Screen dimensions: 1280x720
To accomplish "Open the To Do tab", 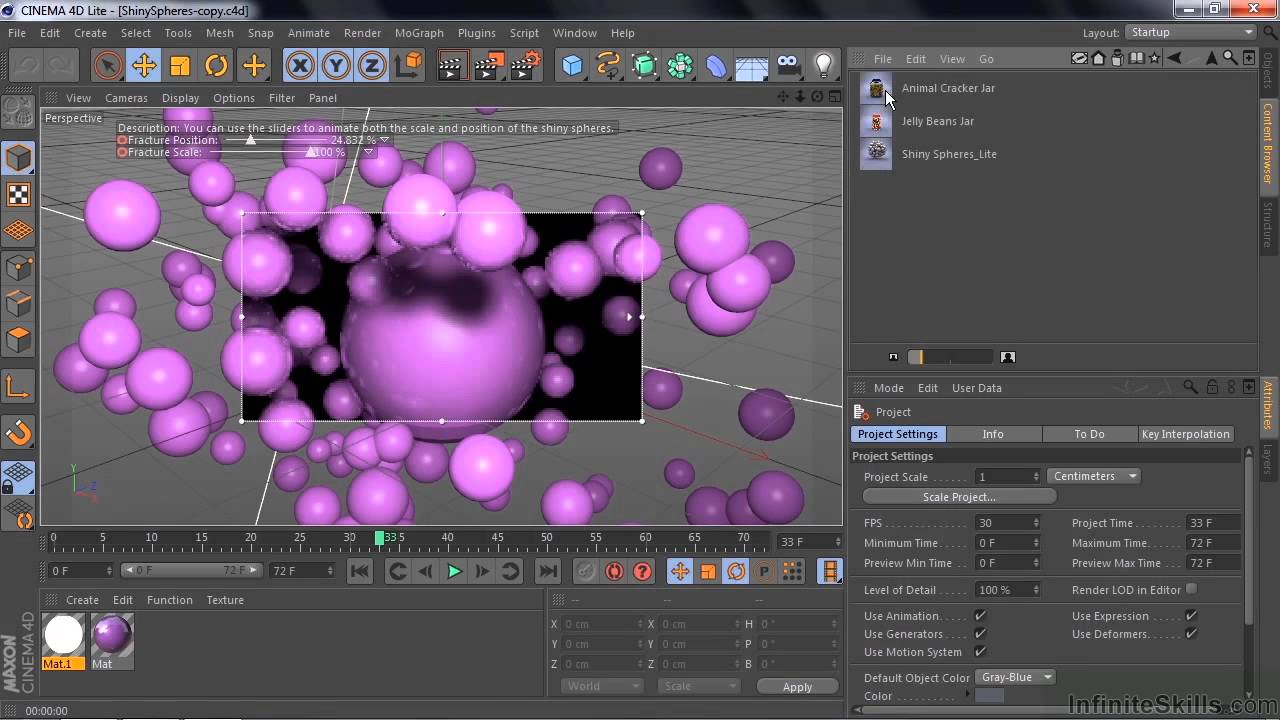I will [x=1089, y=434].
